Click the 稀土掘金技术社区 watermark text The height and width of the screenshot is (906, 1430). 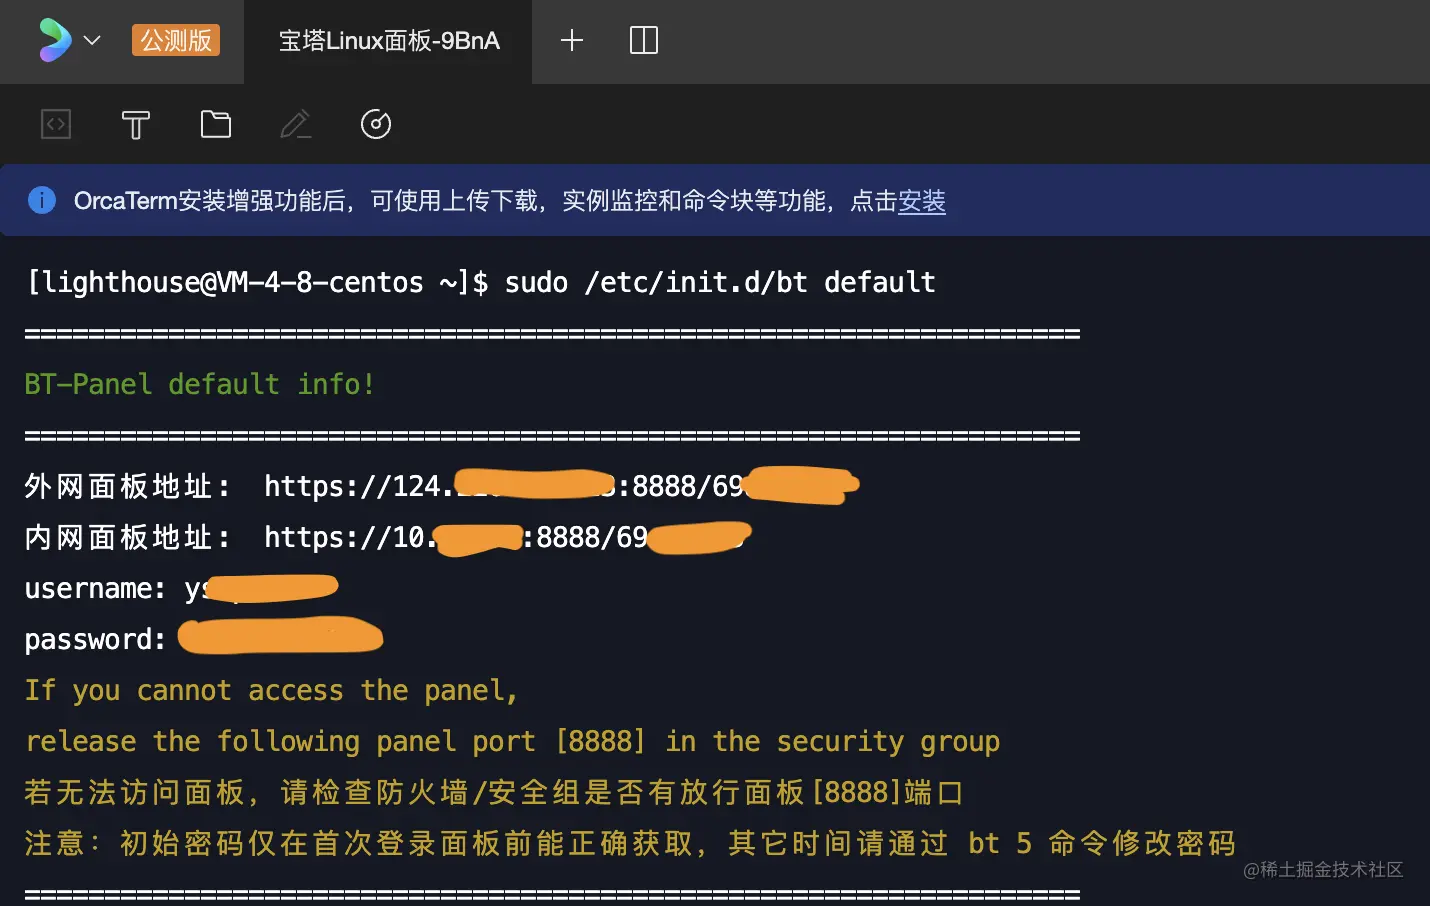click(x=1325, y=871)
